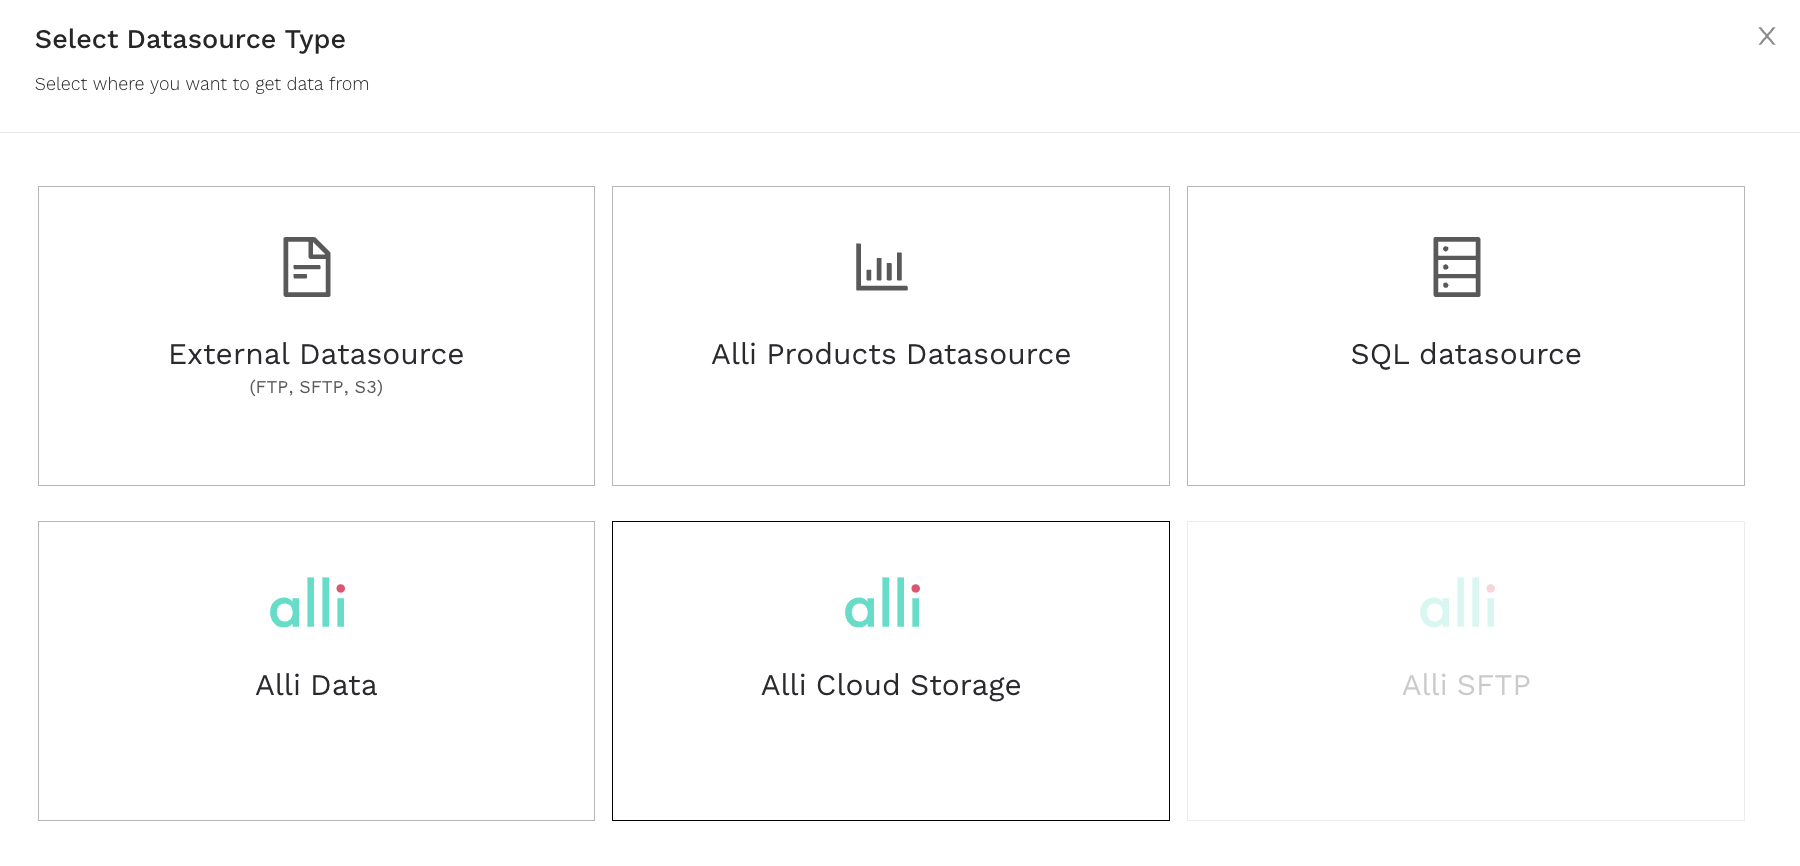Select the Alli Data text label
Image resolution: width=1800 pixels, height=866 pixels.
pyautogui.click(x=316, y=685)
